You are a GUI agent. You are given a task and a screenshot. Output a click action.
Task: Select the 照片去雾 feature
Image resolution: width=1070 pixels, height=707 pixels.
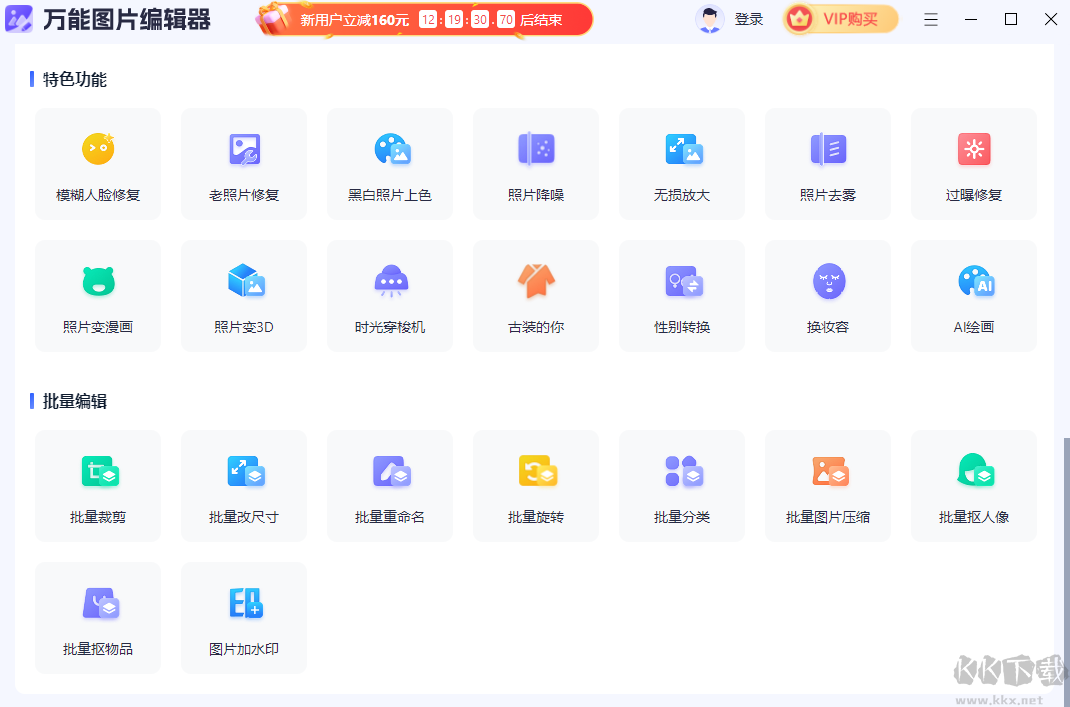pyautogui.click(x=827, y=164)
